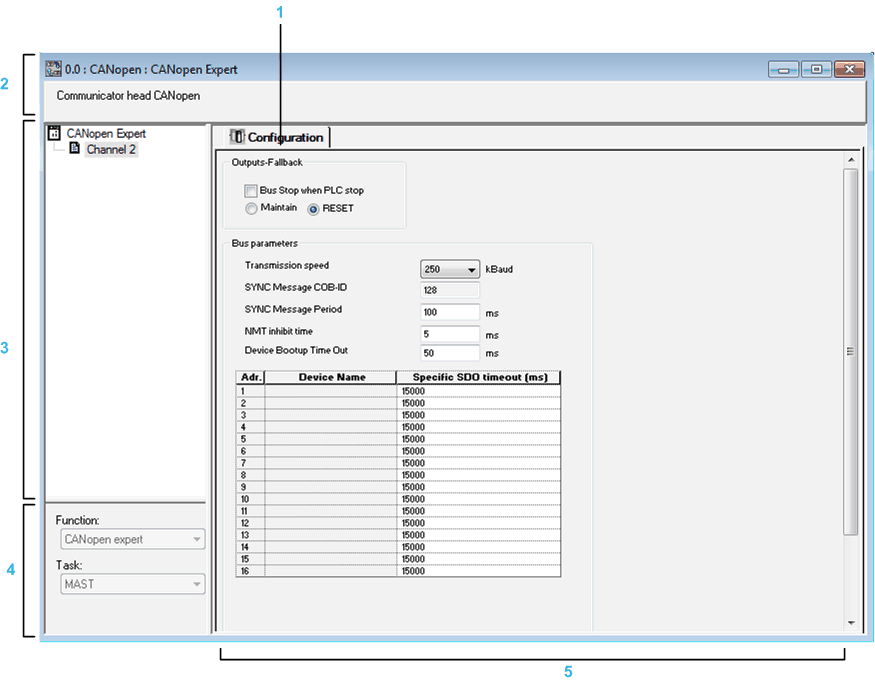Click SDO timeout cell for address 1

[x=479, y=391]
